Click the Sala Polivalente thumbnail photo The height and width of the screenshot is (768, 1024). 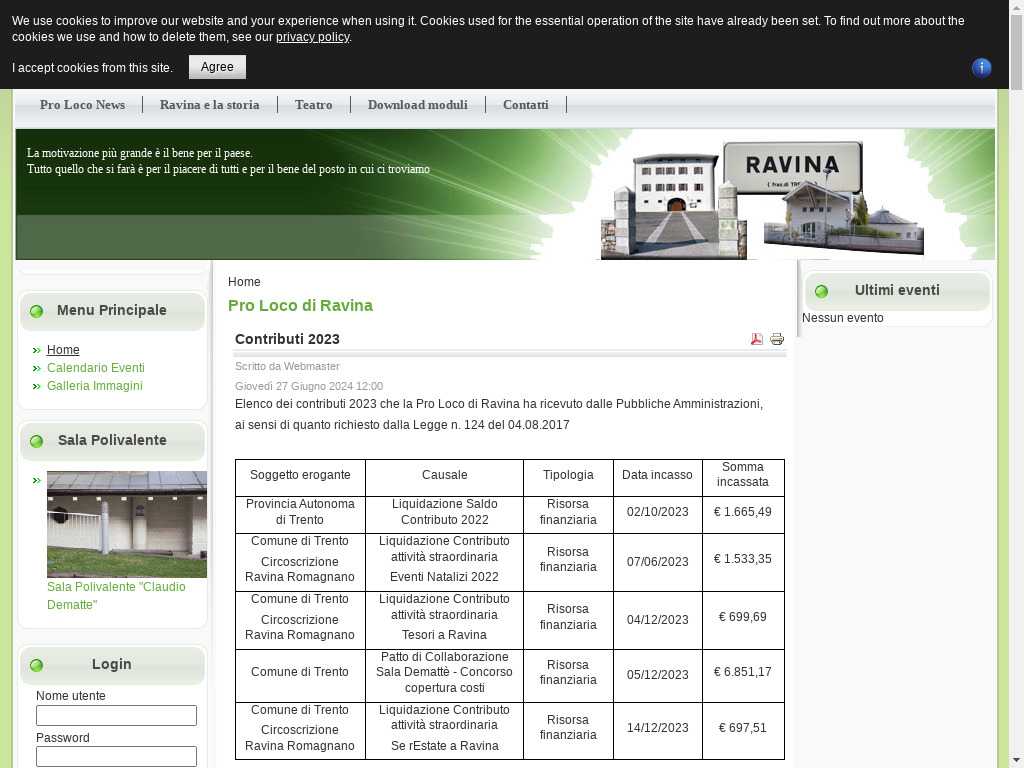126,524
